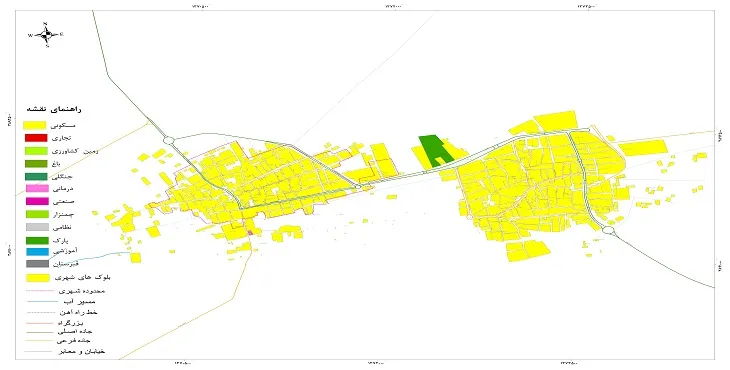The width and height of the screenshot is (730, 370).
Task: Click the small pink parcel on the map
Action: point(250,232)
